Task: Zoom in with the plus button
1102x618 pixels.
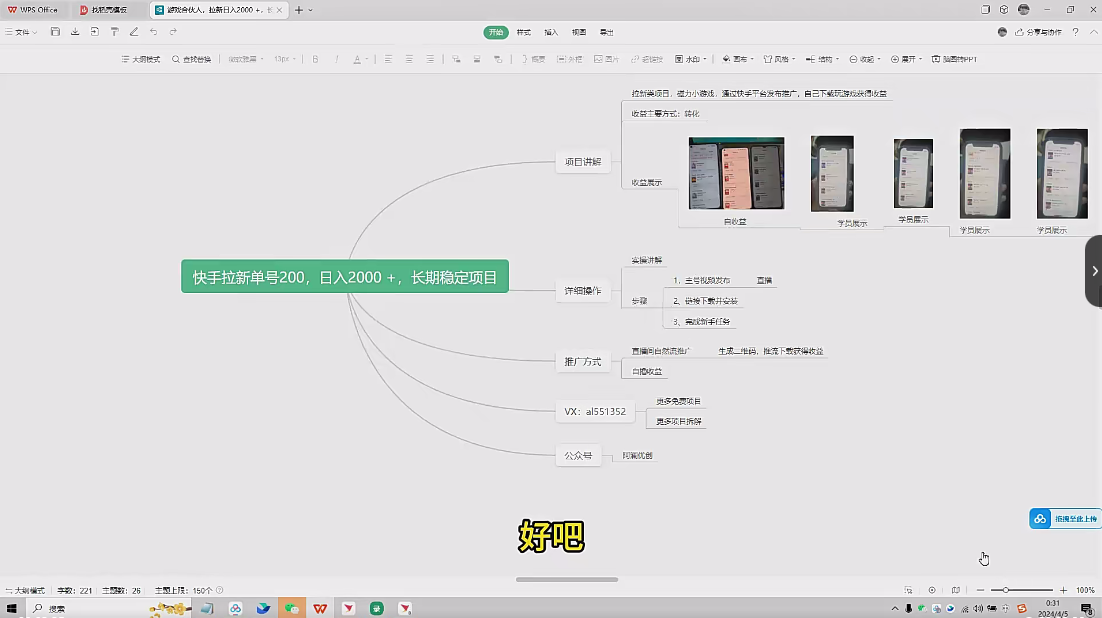Action: (1063, 591)
